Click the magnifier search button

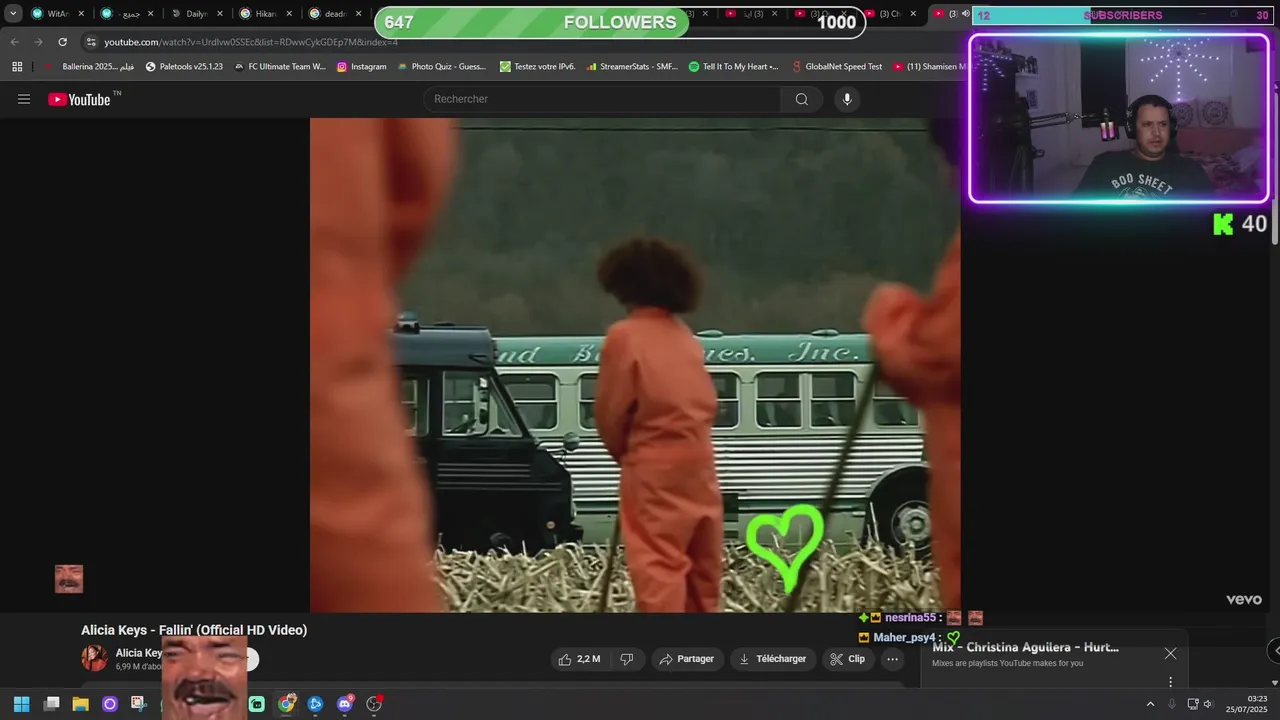[x=802, y=99]
